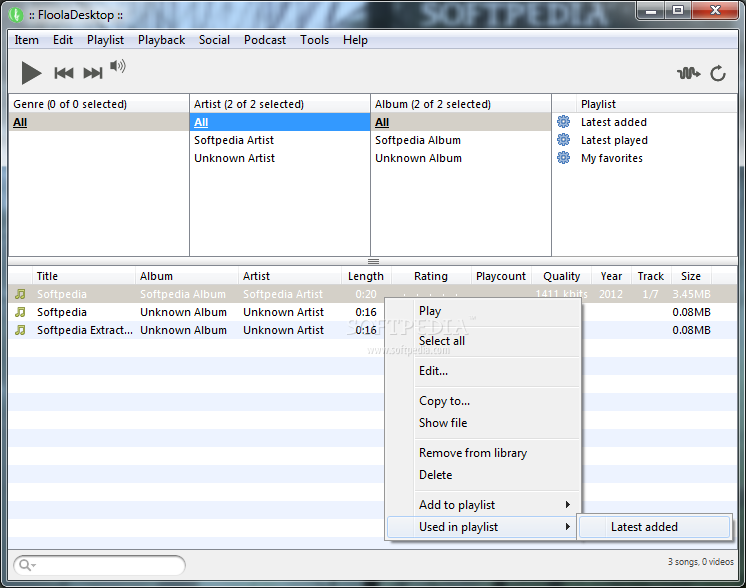Select Unknown Album in Album list

pos(461,158)
